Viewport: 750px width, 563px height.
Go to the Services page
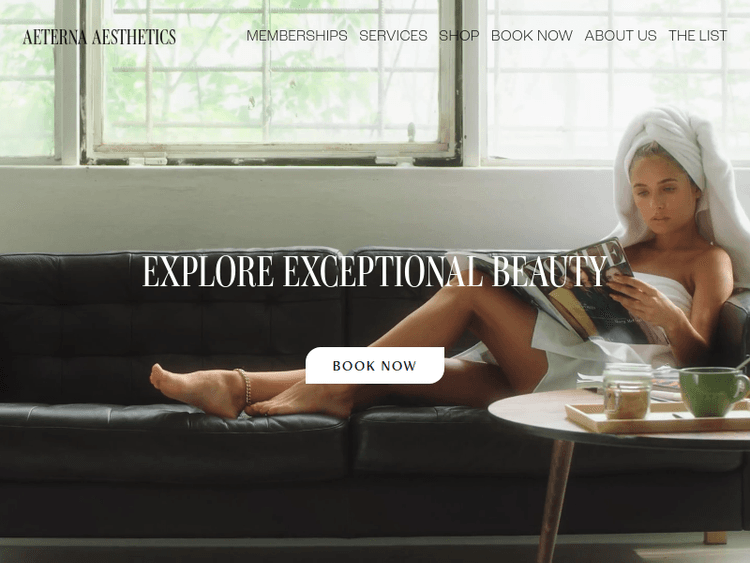(393, 36)
